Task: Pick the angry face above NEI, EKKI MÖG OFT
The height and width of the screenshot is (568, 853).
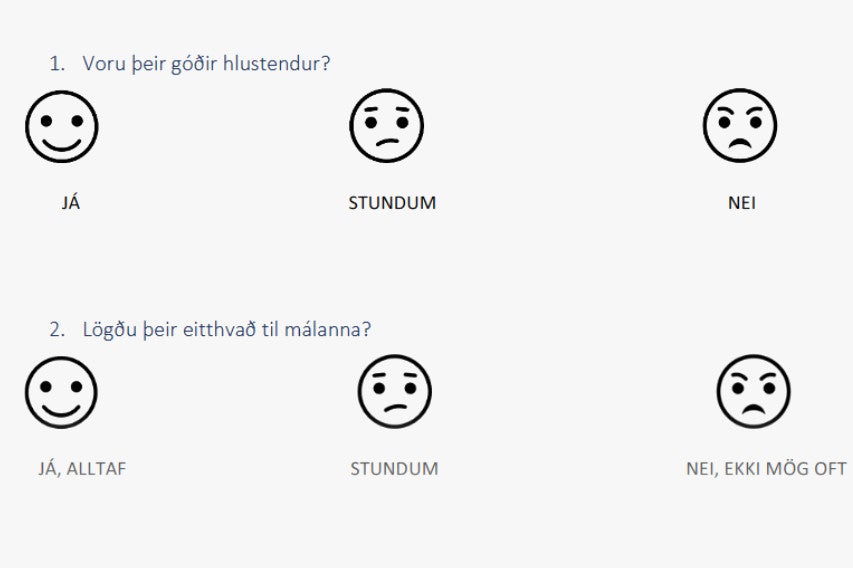Action: (753, 391)
